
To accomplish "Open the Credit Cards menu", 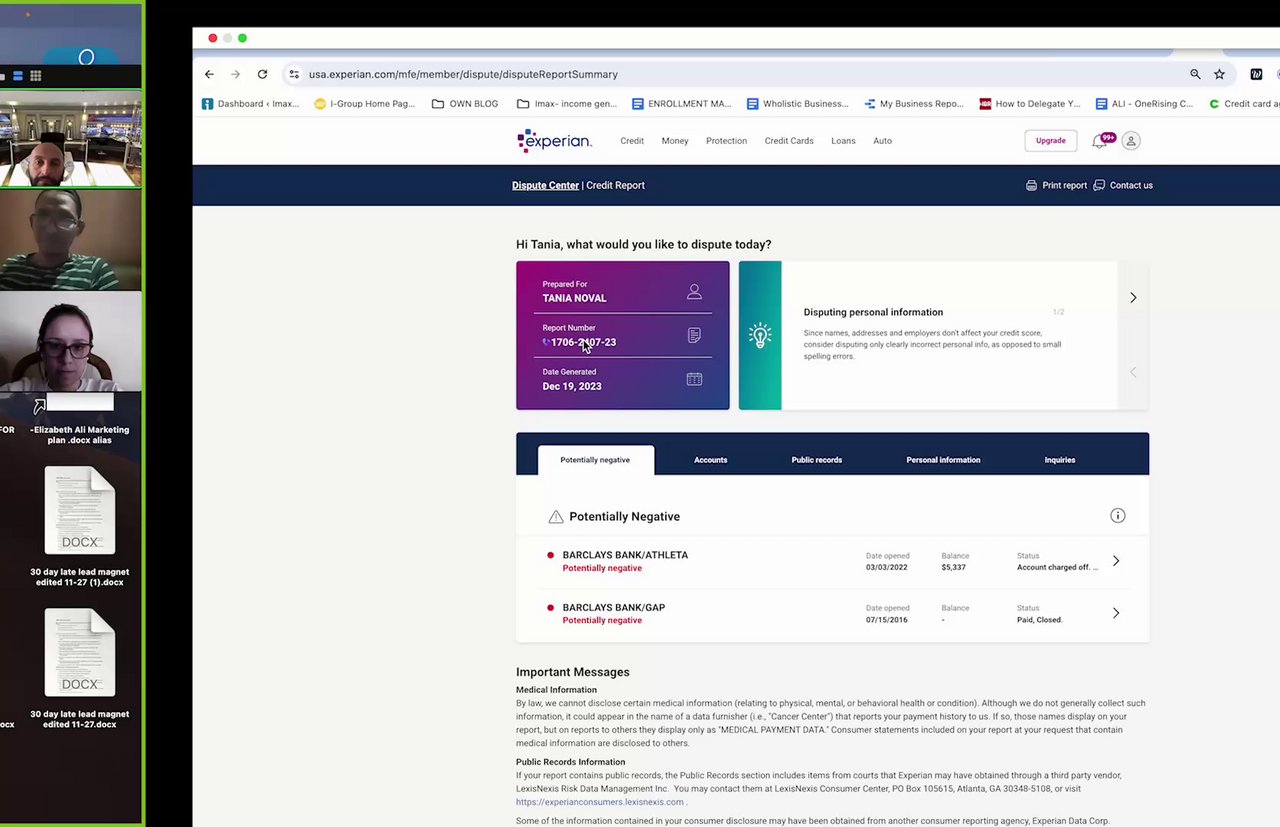I will (x=789, y=141).
